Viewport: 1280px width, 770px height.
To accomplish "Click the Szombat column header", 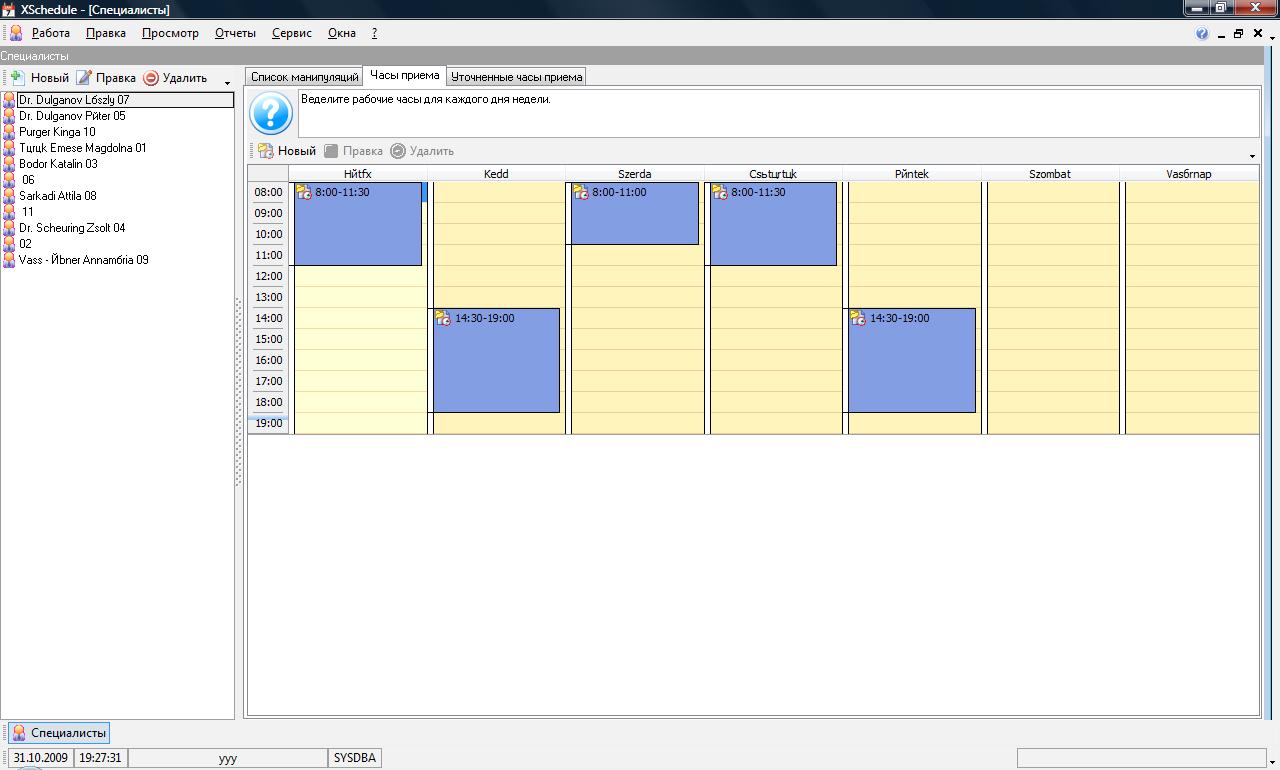I will pyautogui.click(x=1049, y=174).
